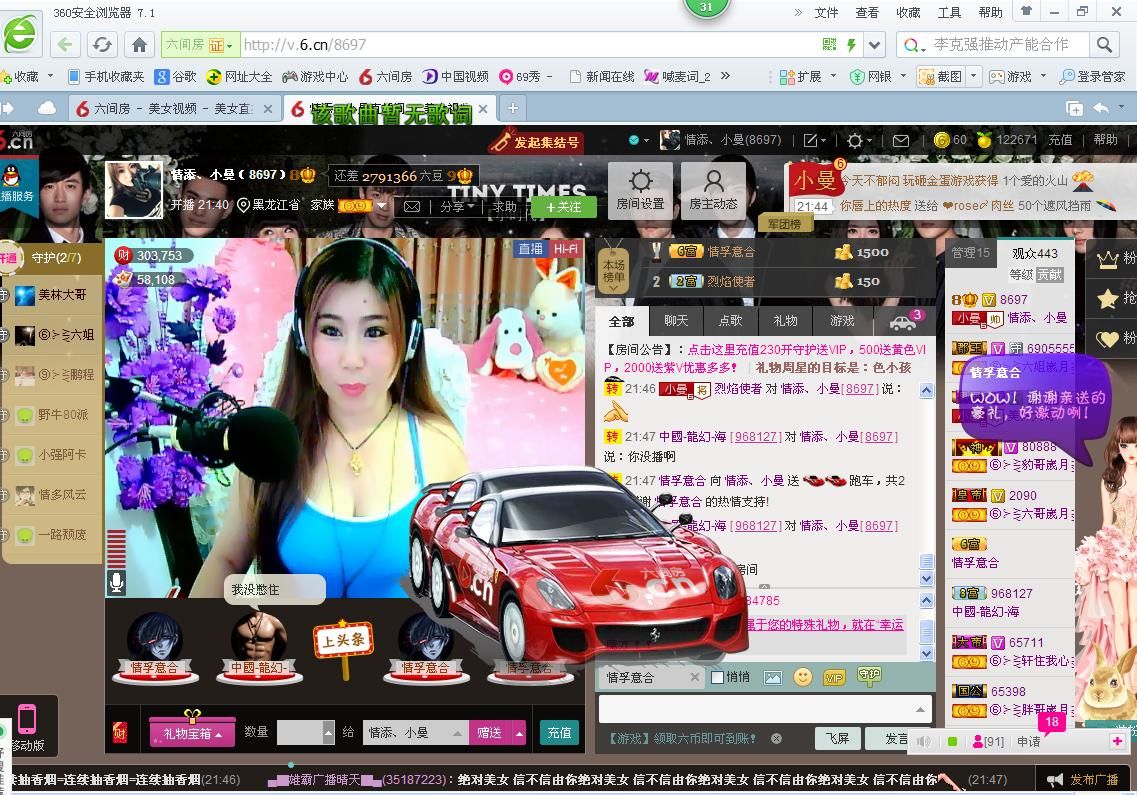This screenshot has height=795, width=1137.
Task: Open the mail envelope in top bar
Action: [x=901, y=141]
